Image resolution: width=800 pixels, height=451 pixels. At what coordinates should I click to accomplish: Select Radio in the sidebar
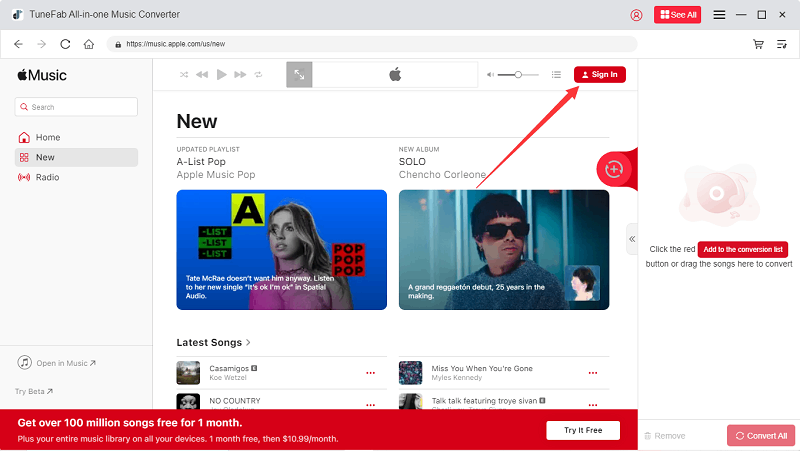coord(47,177)
